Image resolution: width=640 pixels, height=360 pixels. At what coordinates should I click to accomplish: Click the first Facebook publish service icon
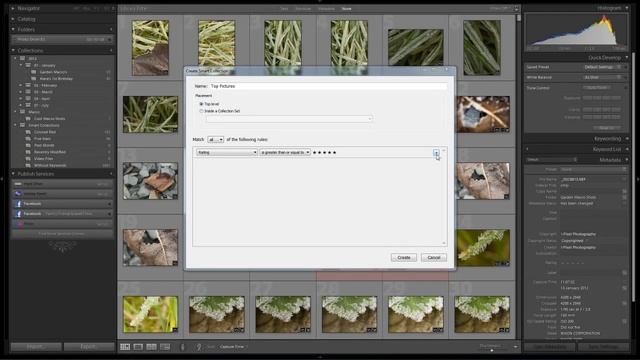(x=18, y=203)
